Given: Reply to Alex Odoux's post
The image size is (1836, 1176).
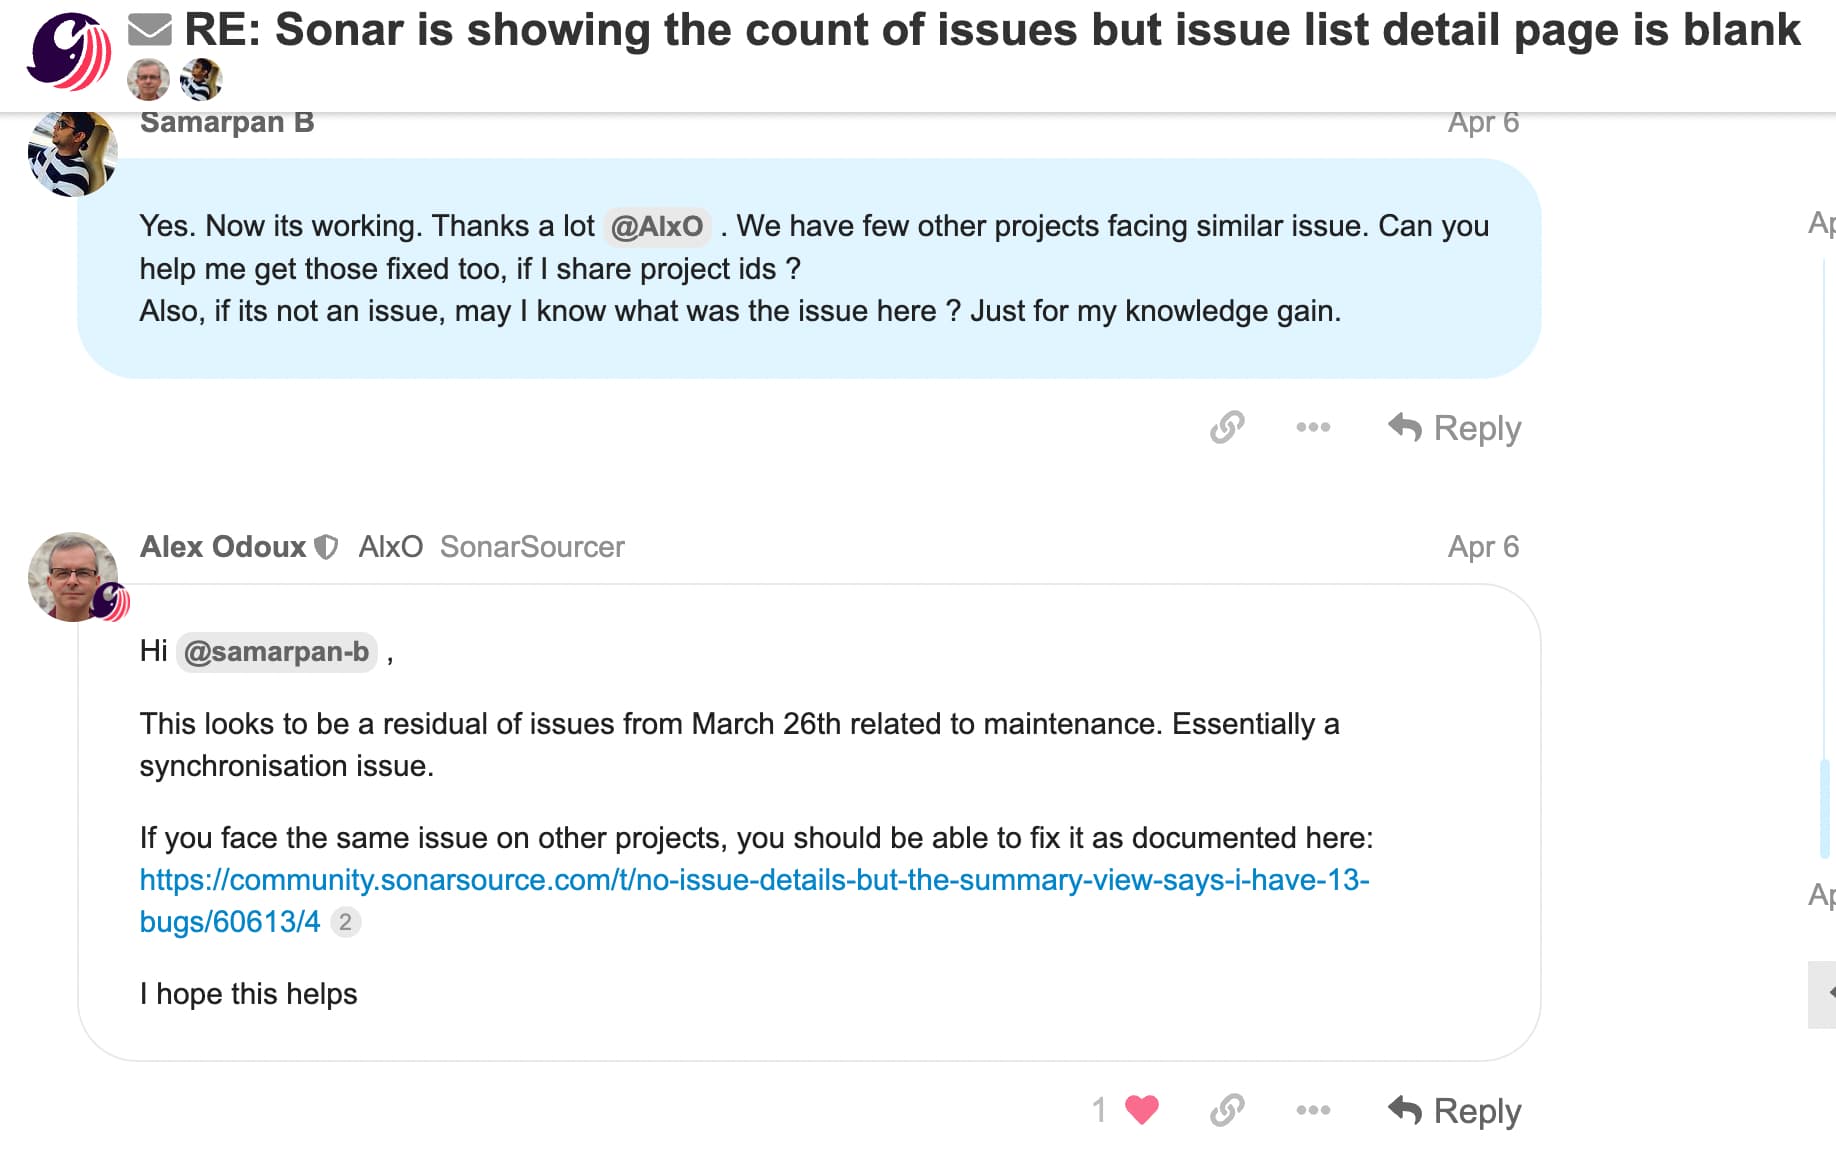Looking at the screenshot, I should pos(1454,1110).
